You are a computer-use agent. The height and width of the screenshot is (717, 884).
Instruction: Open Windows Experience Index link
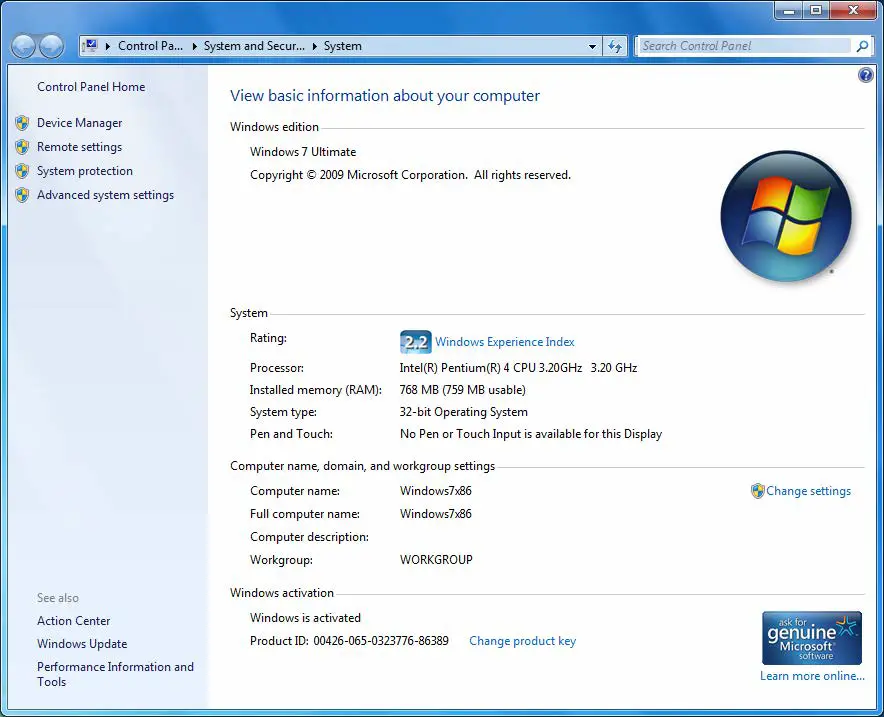tap(505, 342)
